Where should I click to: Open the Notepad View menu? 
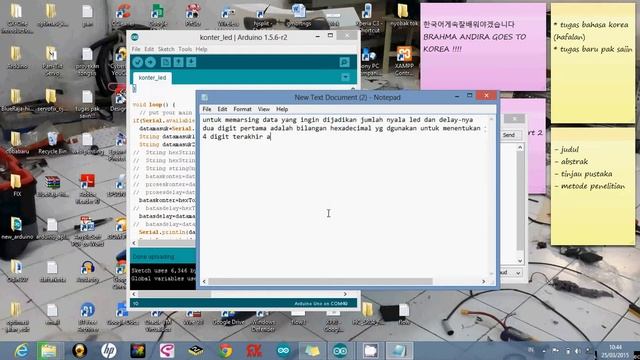[x=264, y=109]
